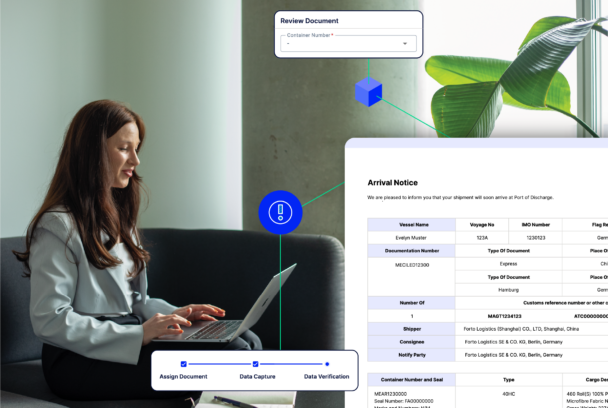Image resolution: width=608 pixels, height=408 pixels.
Task: Select the Data Capture step label
Action: tap(255, 376)
